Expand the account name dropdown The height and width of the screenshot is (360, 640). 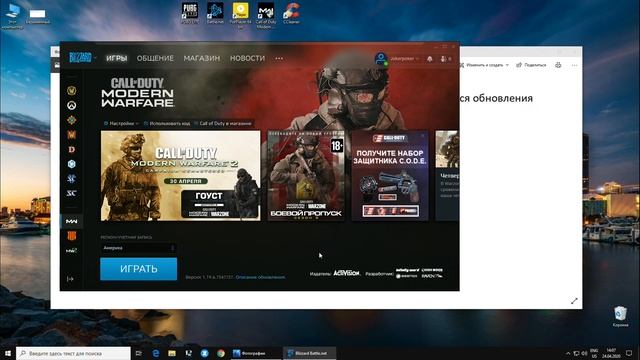coord(404,58)
